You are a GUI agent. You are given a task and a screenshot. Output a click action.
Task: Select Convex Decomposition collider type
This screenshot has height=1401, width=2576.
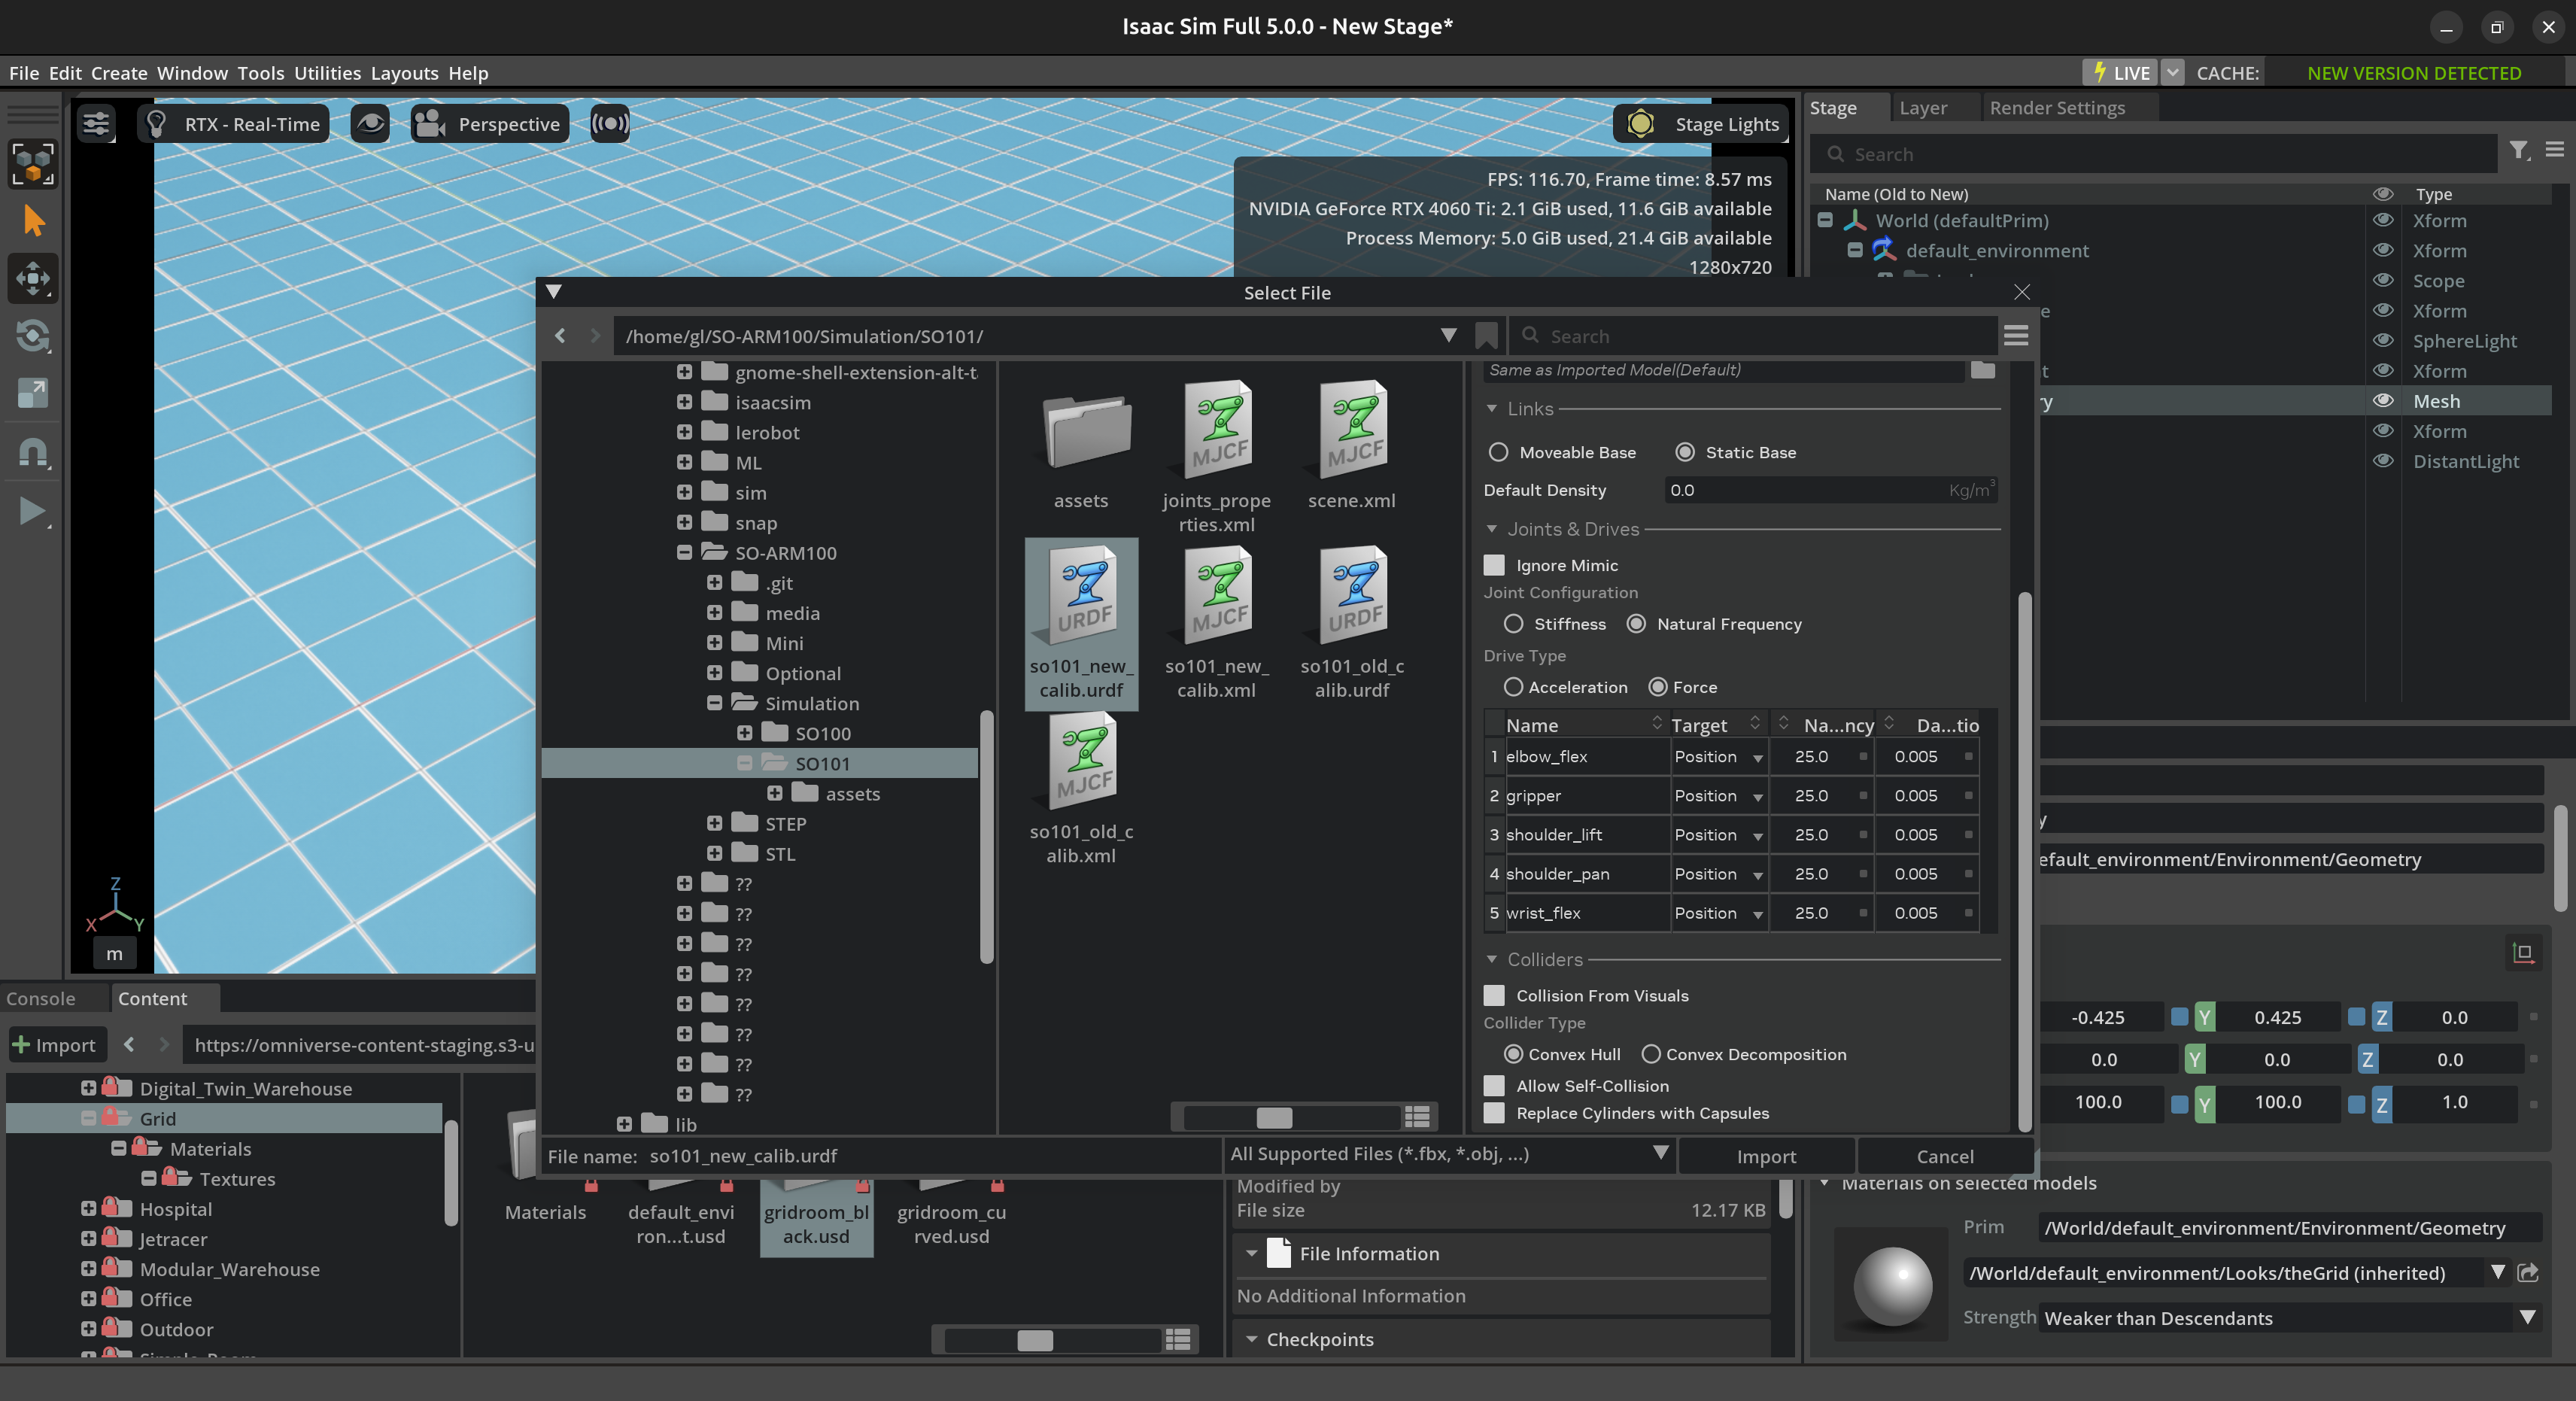point(1651,1054)
